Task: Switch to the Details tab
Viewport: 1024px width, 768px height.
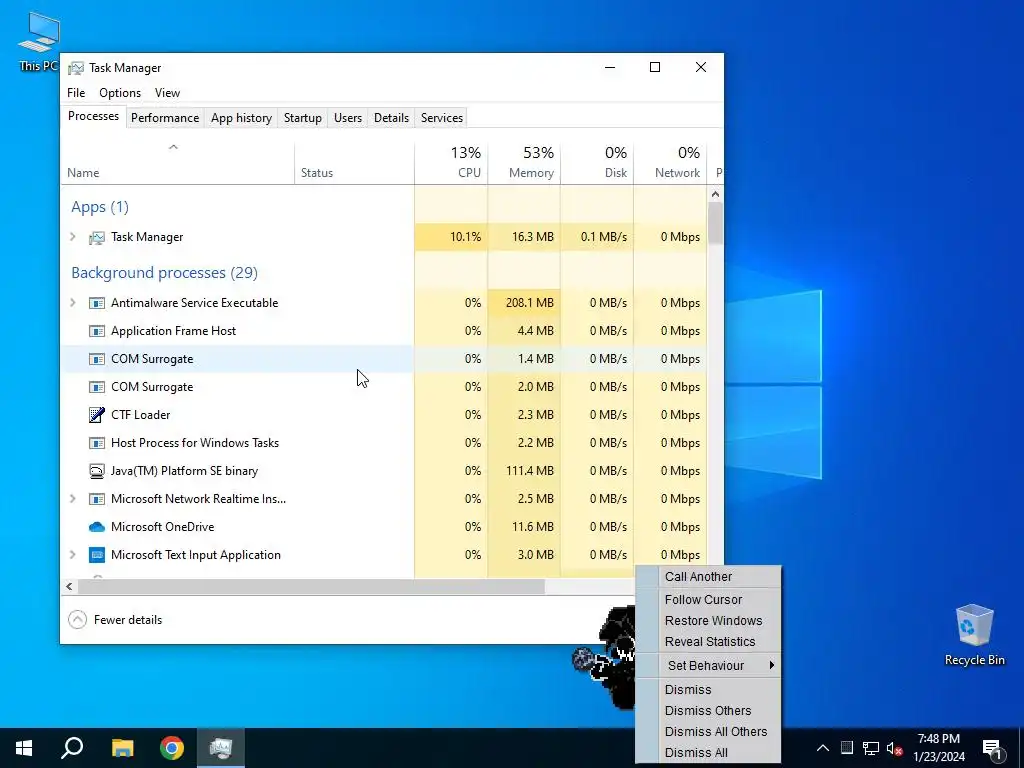Action: 391,118
